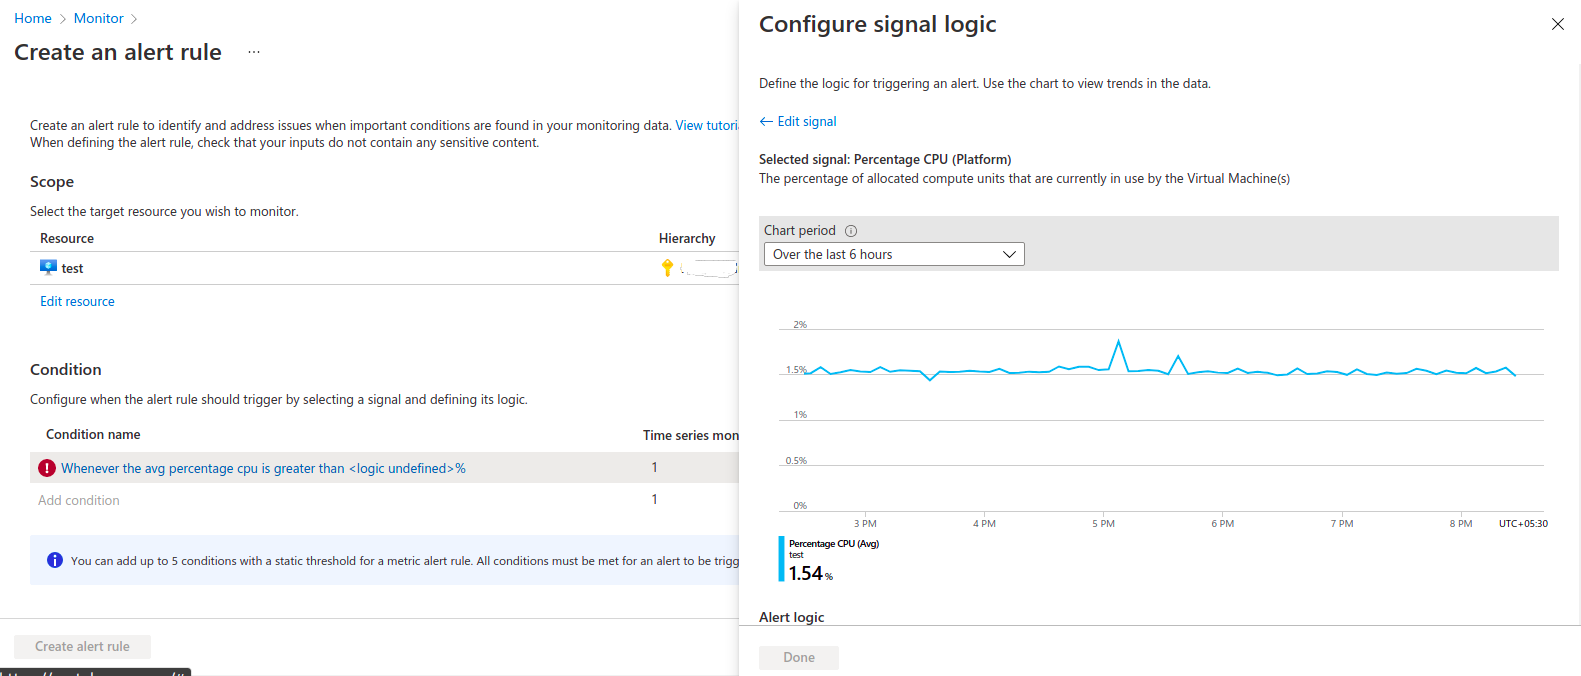Navigate to Monitor breadcrumb
The width and height of the screenshot is (1581, 676).
[99, 18]
